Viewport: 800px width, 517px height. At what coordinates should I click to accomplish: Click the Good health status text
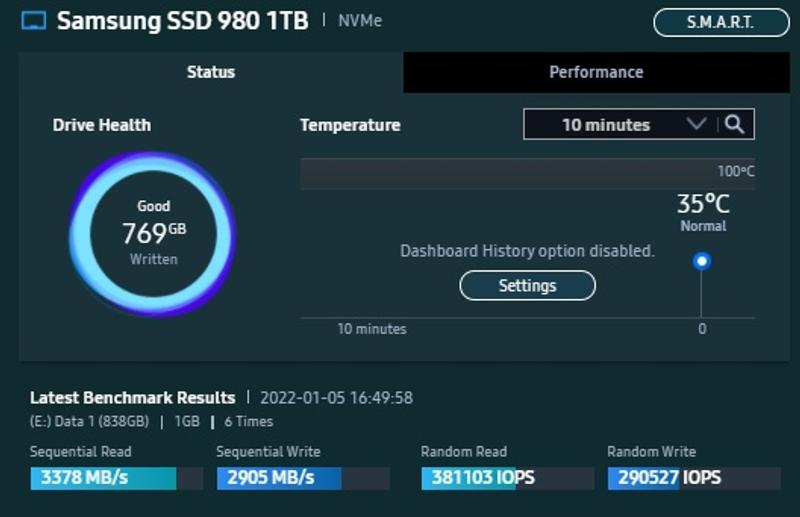(154, 206)
